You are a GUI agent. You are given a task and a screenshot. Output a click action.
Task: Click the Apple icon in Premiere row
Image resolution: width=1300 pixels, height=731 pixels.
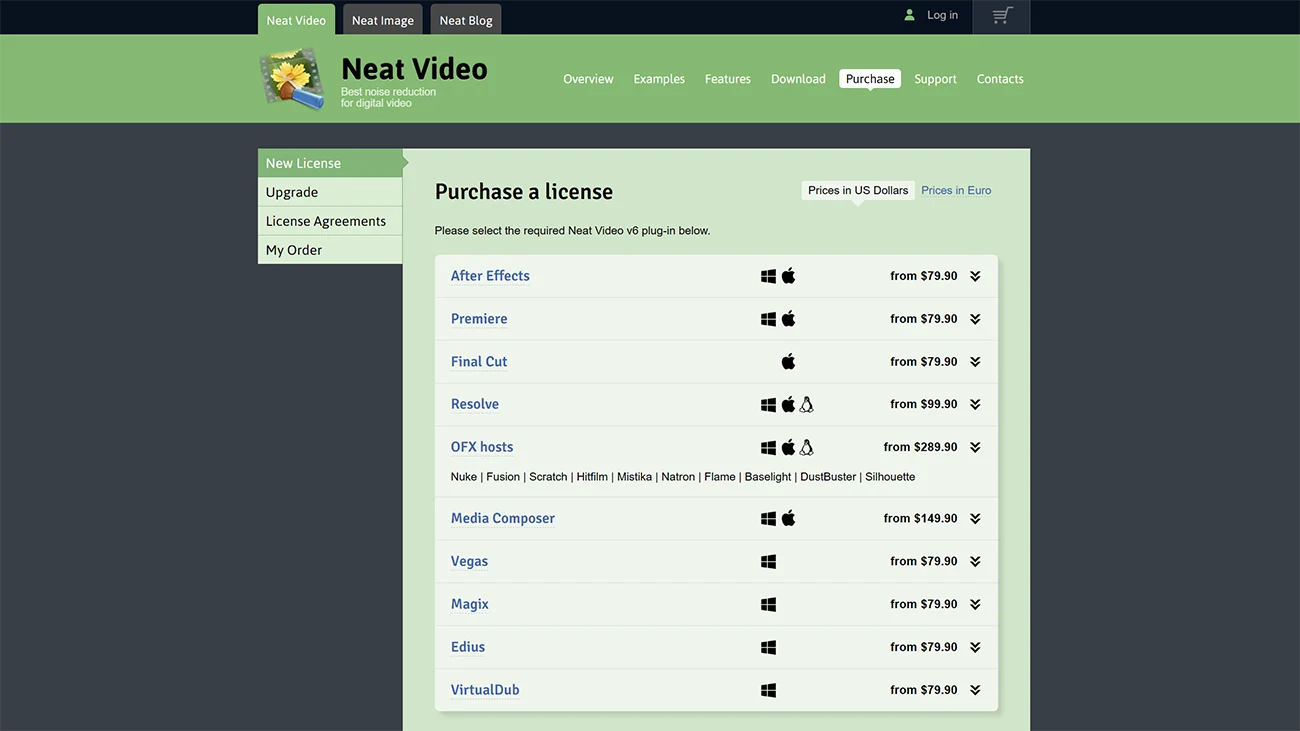(x=788, y=318)
